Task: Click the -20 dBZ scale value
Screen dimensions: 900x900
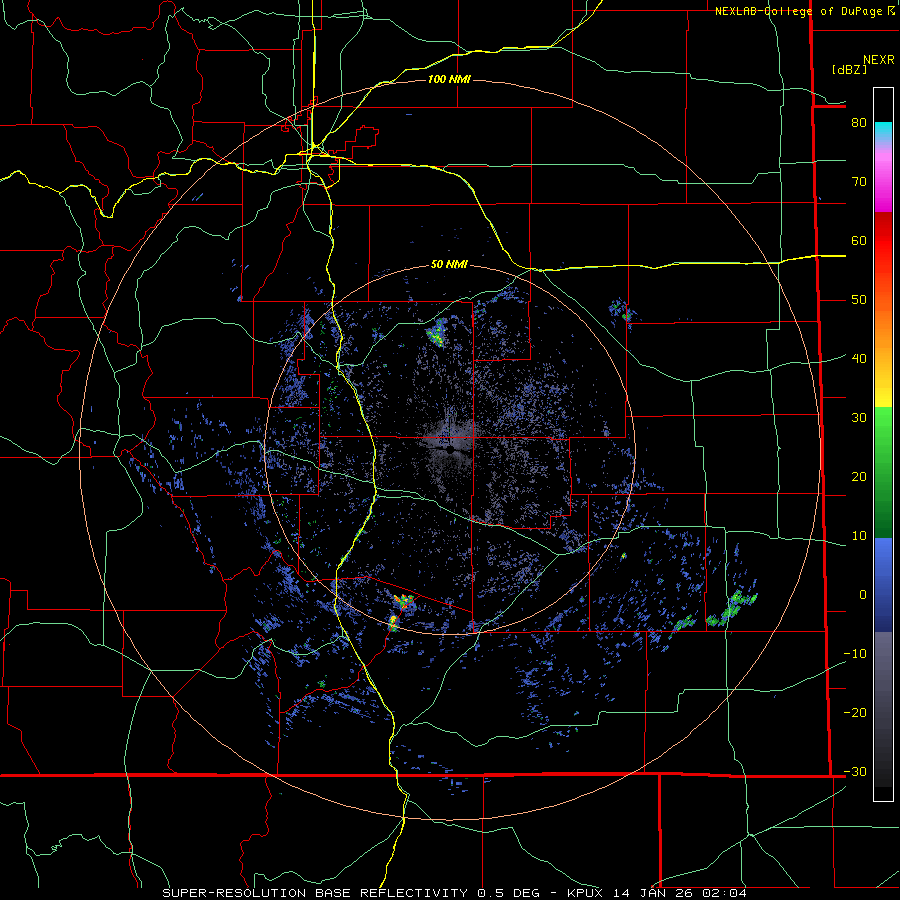Action: 855,712
